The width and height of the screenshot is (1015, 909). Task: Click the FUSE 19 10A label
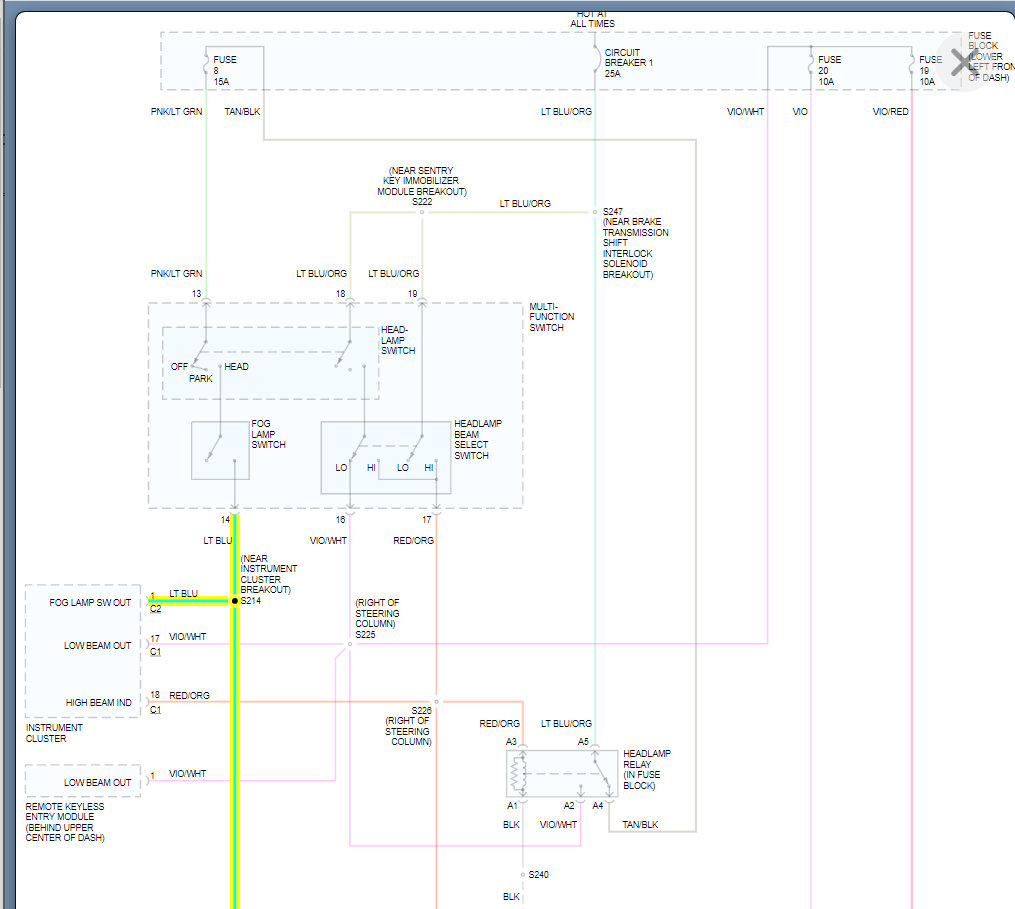tap(930, 71)
